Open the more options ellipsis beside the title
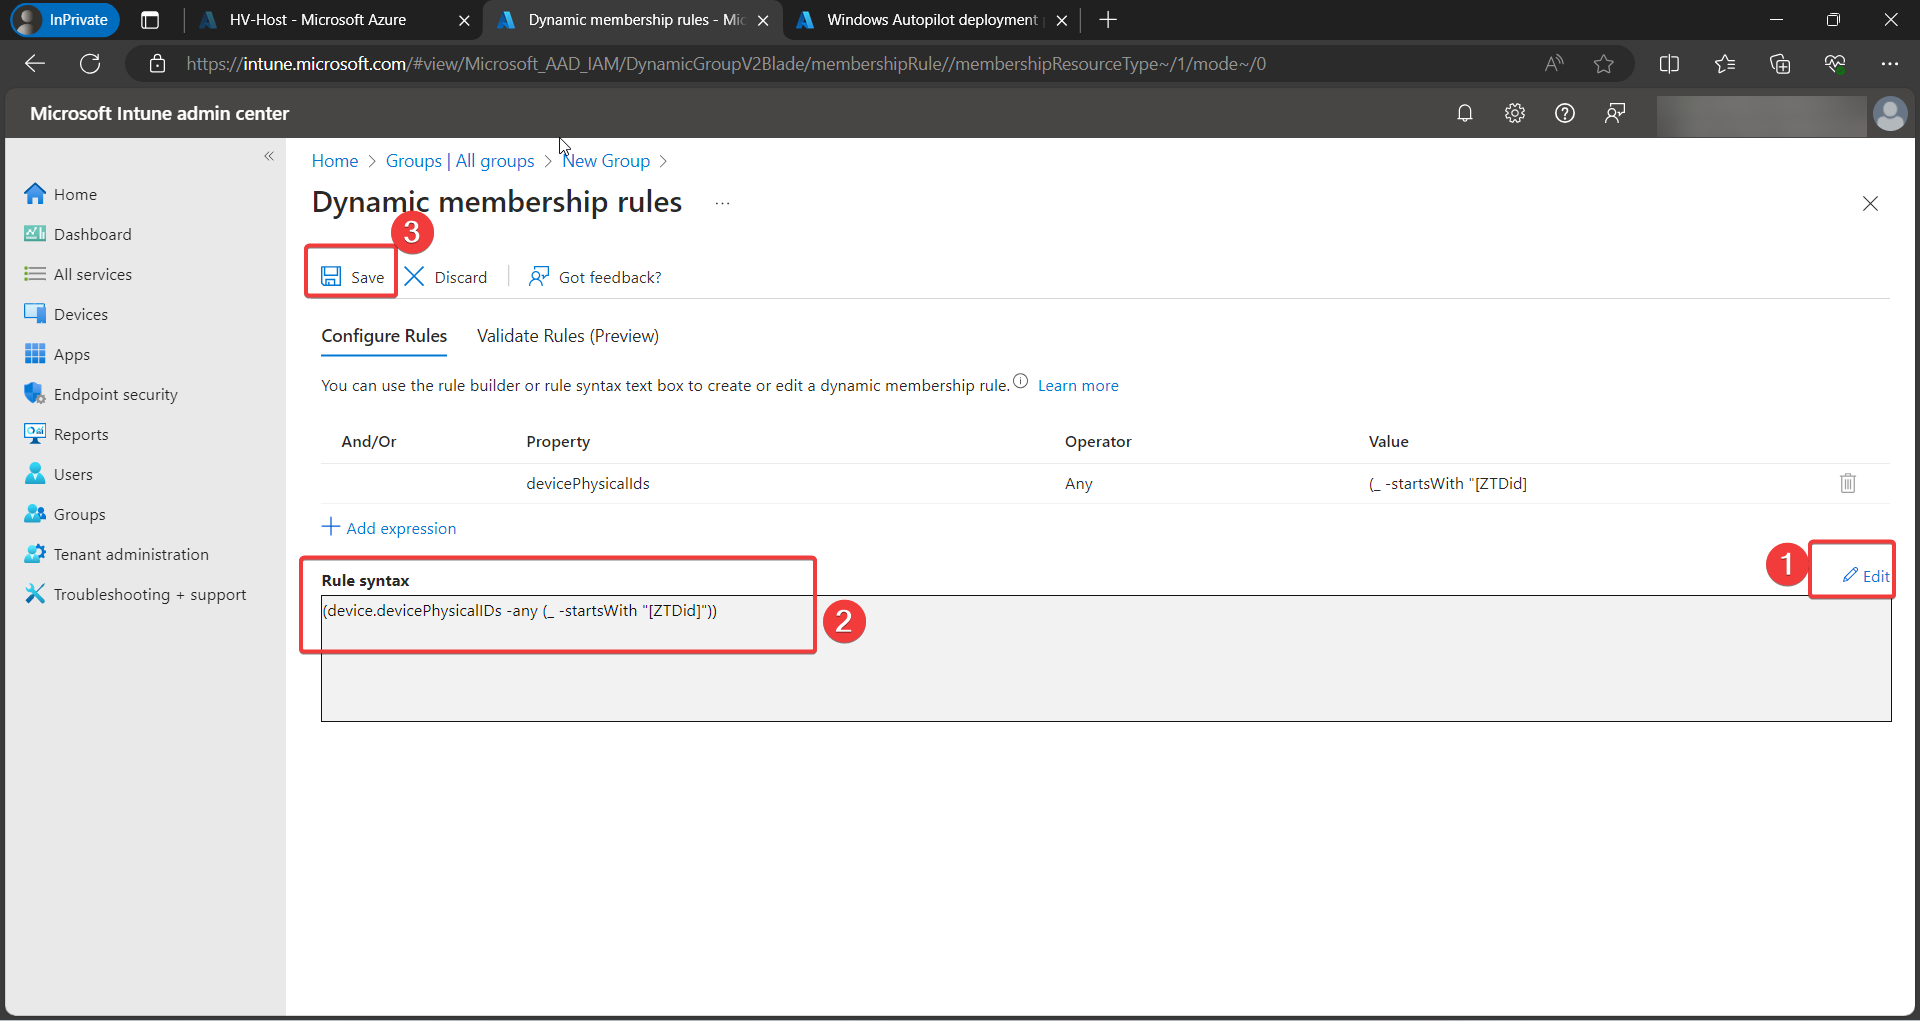Screen dimensions: 1920x1021 pyautogui.click(x=722, y=203)
